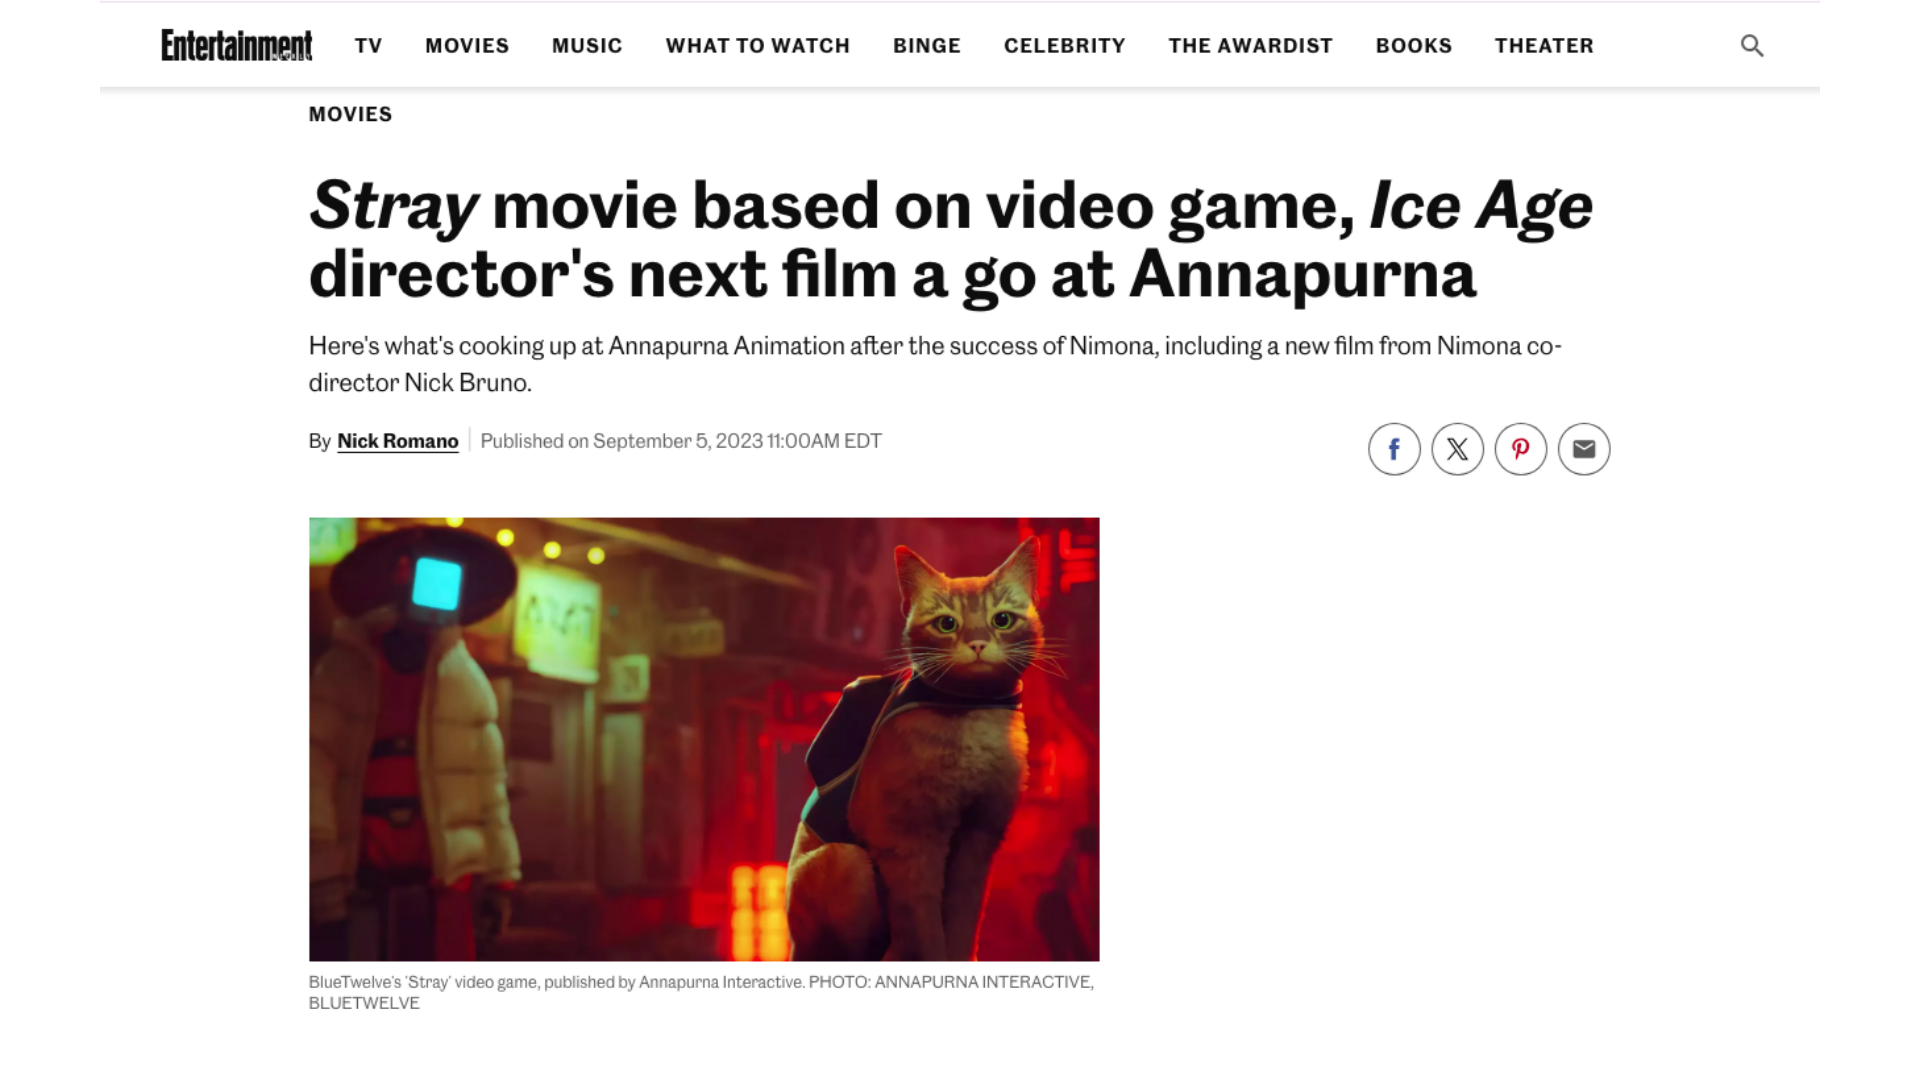Click the Movies category label above headline
This screenshot has width=1920, height=1080.
[350, 114]
